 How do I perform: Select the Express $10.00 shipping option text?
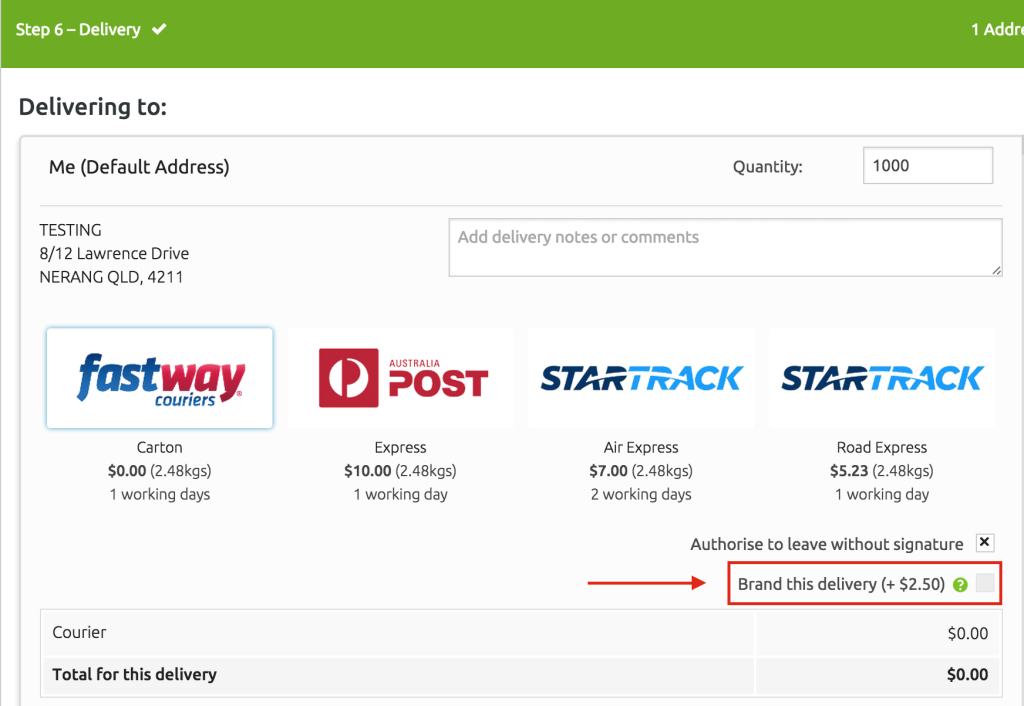pyautogui.click(x=401, y=470)
